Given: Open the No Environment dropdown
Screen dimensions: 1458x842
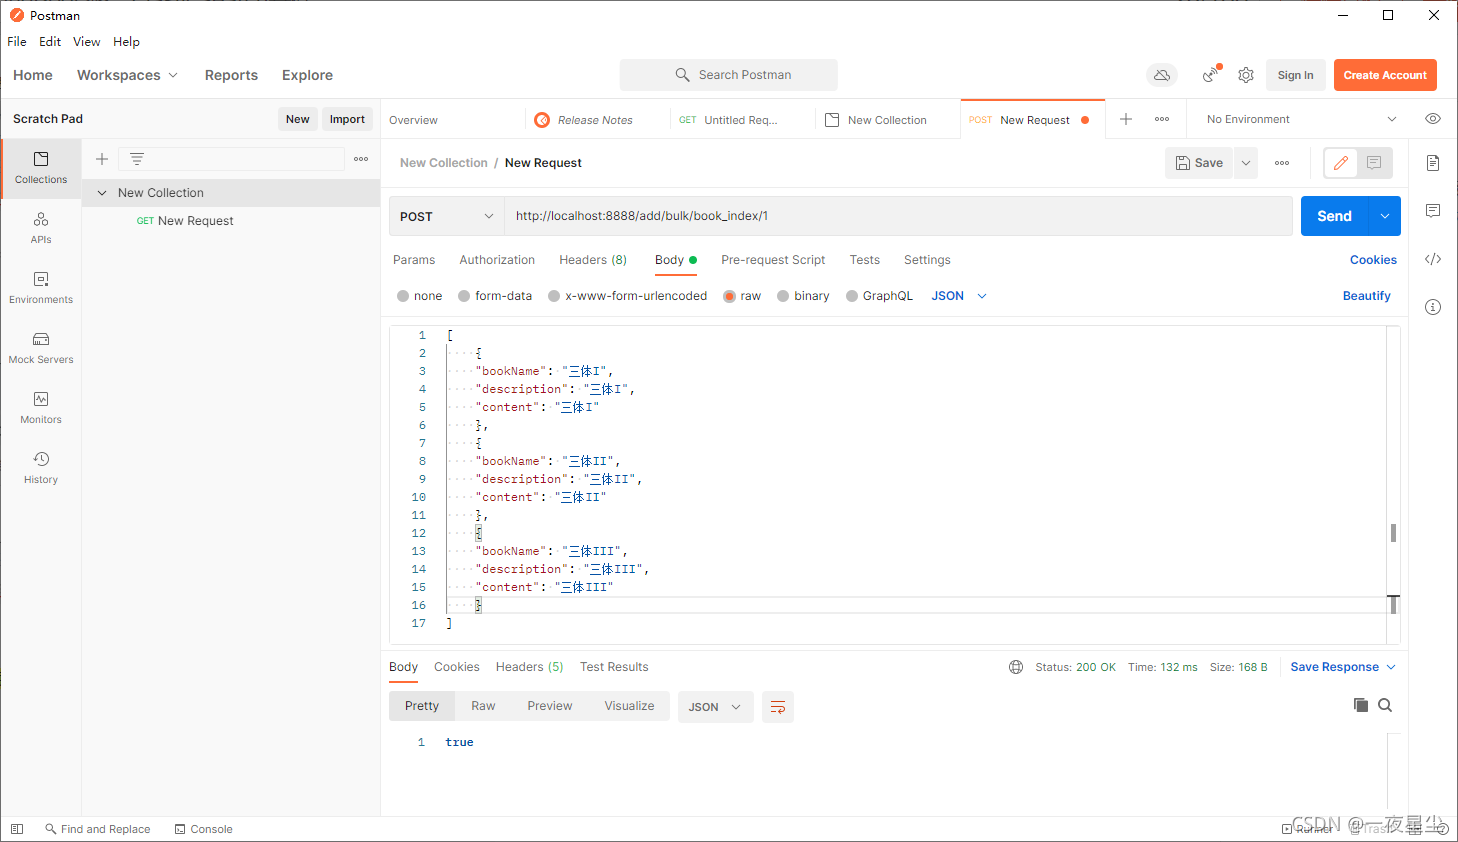Looking at the screenshot, I should pyautogui.click(x=1301, y=119).
